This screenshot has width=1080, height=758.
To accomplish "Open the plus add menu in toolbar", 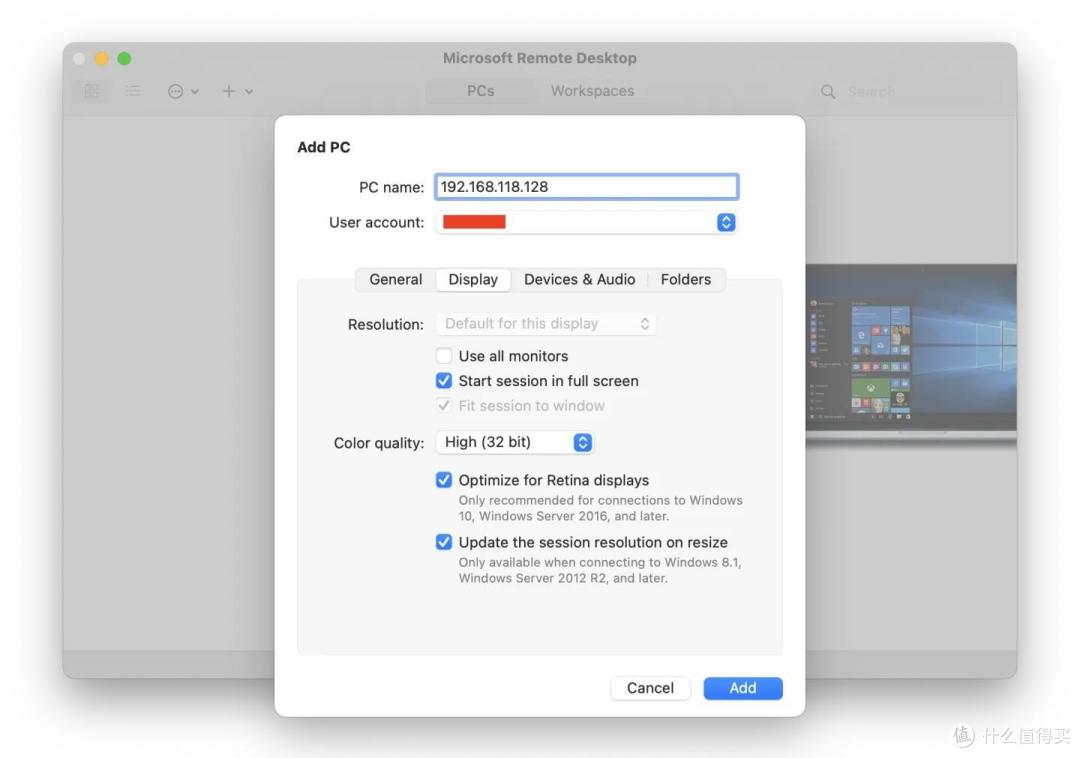I will pyautogui.click(x=237, y=91).
